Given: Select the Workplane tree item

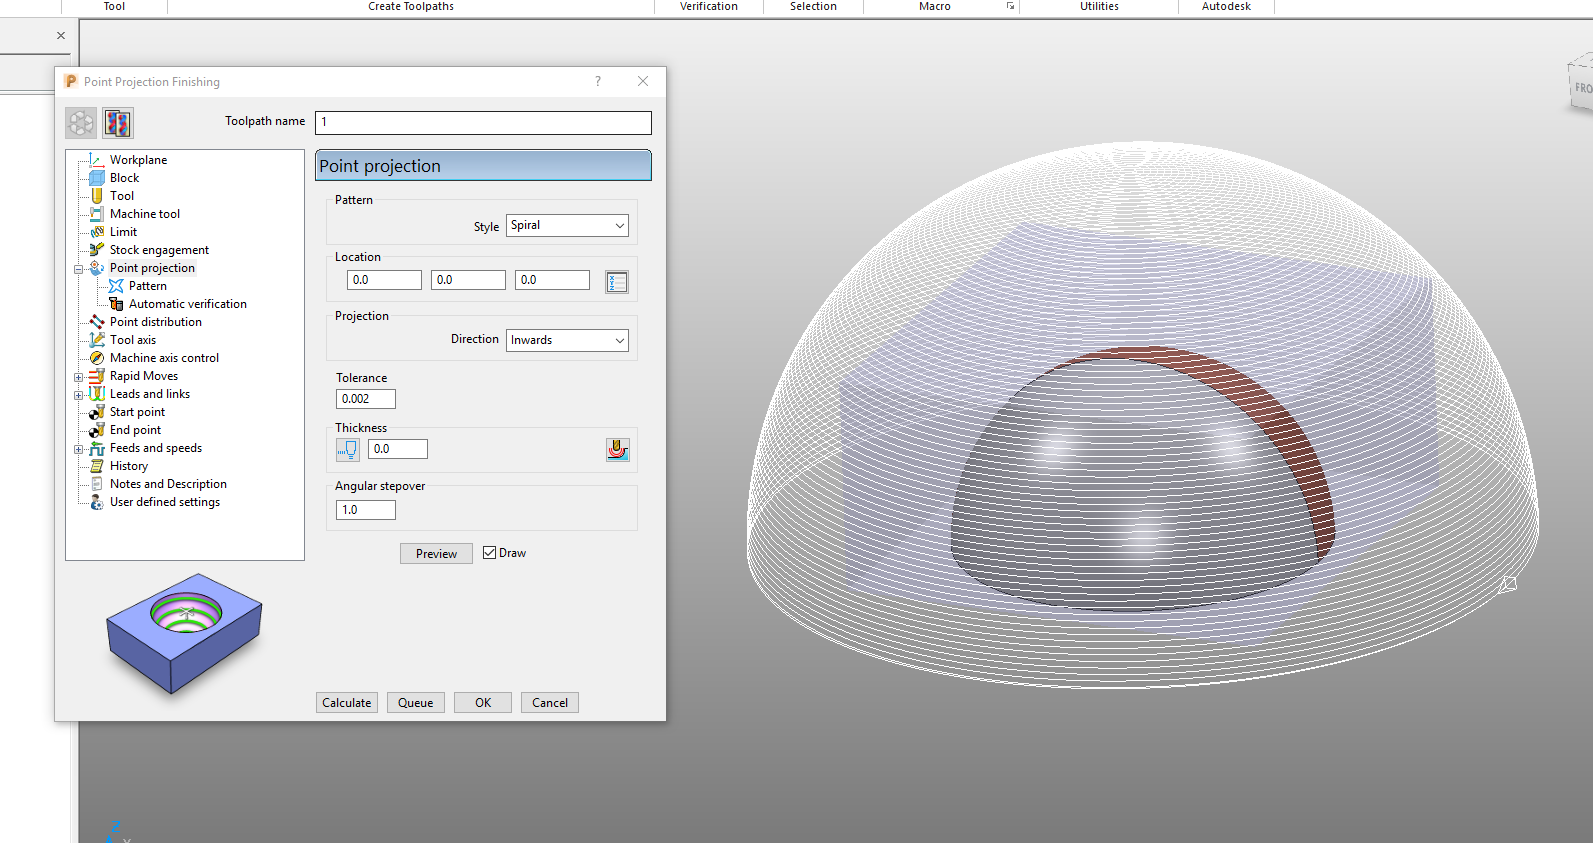Looking at the screenshot, I should pos(138,160).
